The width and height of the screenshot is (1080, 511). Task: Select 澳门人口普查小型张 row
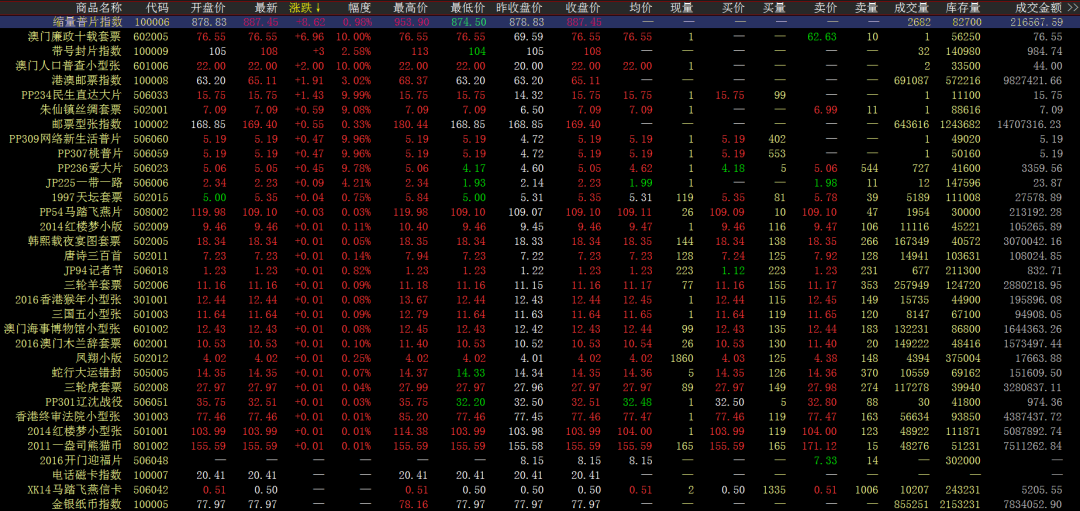pos(540,65)
